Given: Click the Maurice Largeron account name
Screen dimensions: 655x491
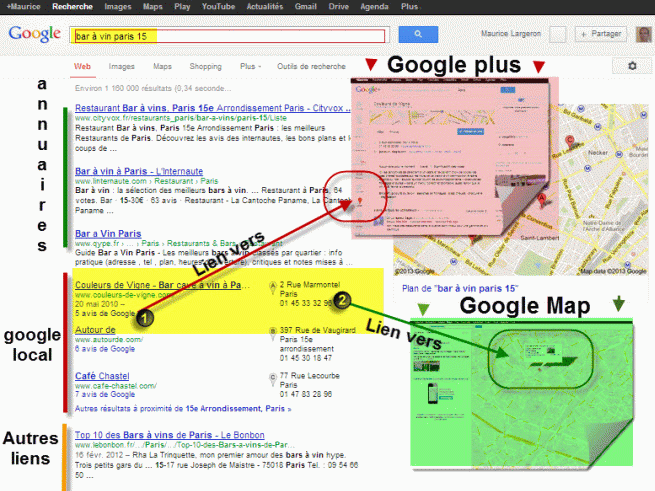Looking at the screenshot, I should tap(510, 34).
